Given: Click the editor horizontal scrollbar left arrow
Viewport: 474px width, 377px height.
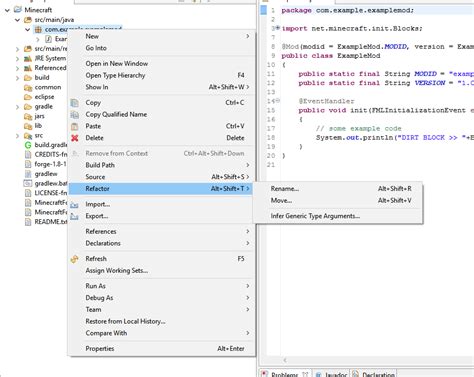Looking at the screenshot, I should [x=285, y=360].
